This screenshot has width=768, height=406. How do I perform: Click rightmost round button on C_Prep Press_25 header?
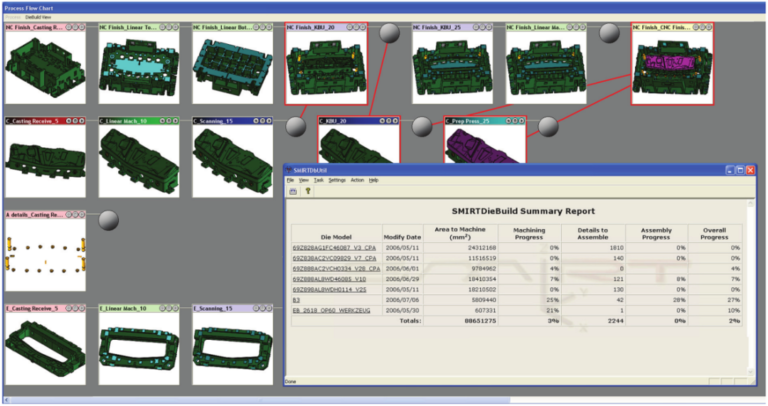click(x=521, y=121)
